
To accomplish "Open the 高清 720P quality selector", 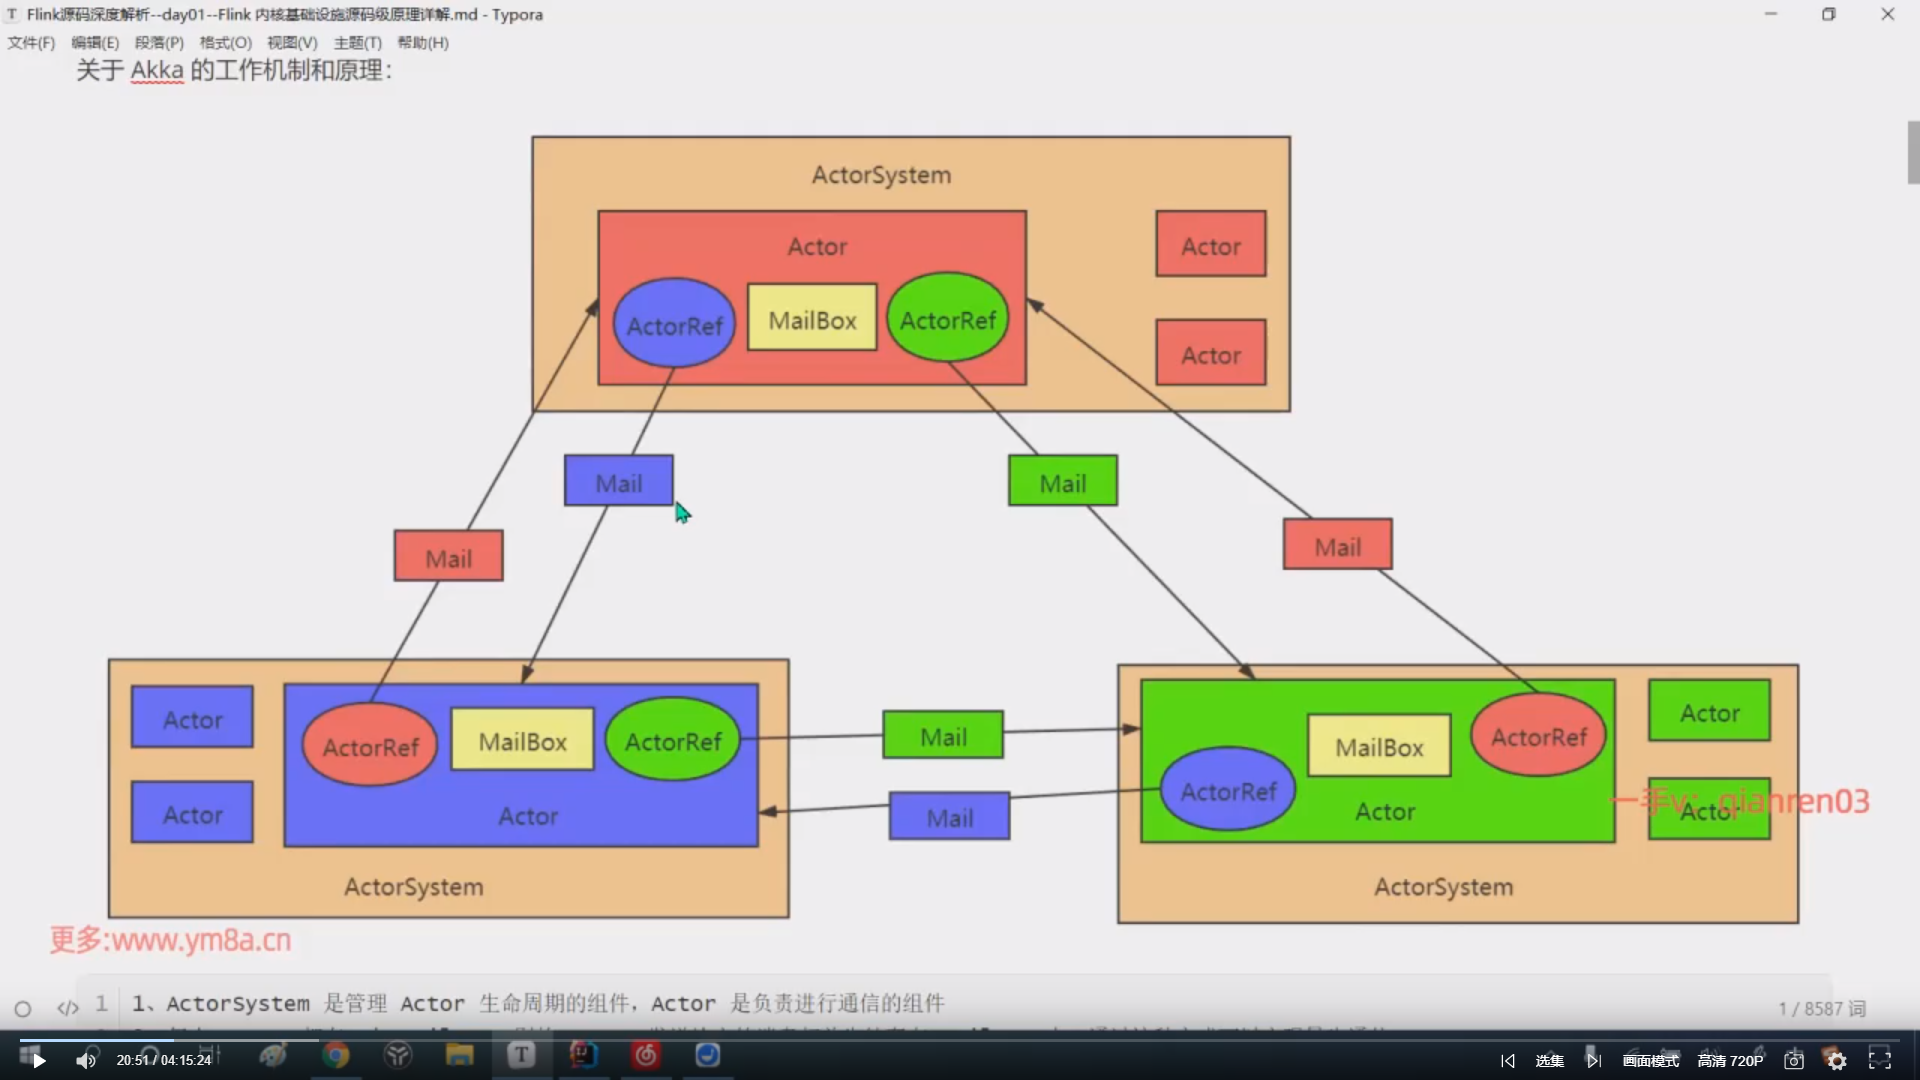I will [1730, 1061].
